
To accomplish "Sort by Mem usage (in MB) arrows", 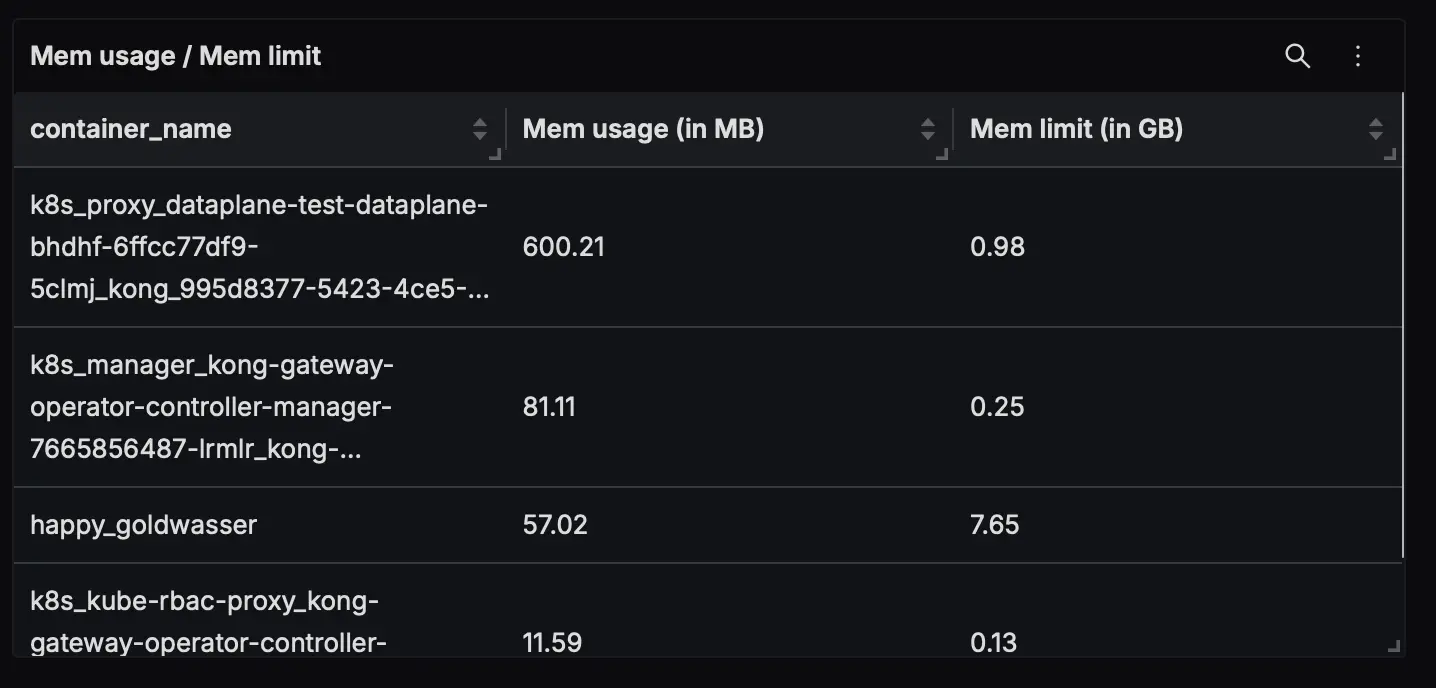I will (x=928, y=129).
